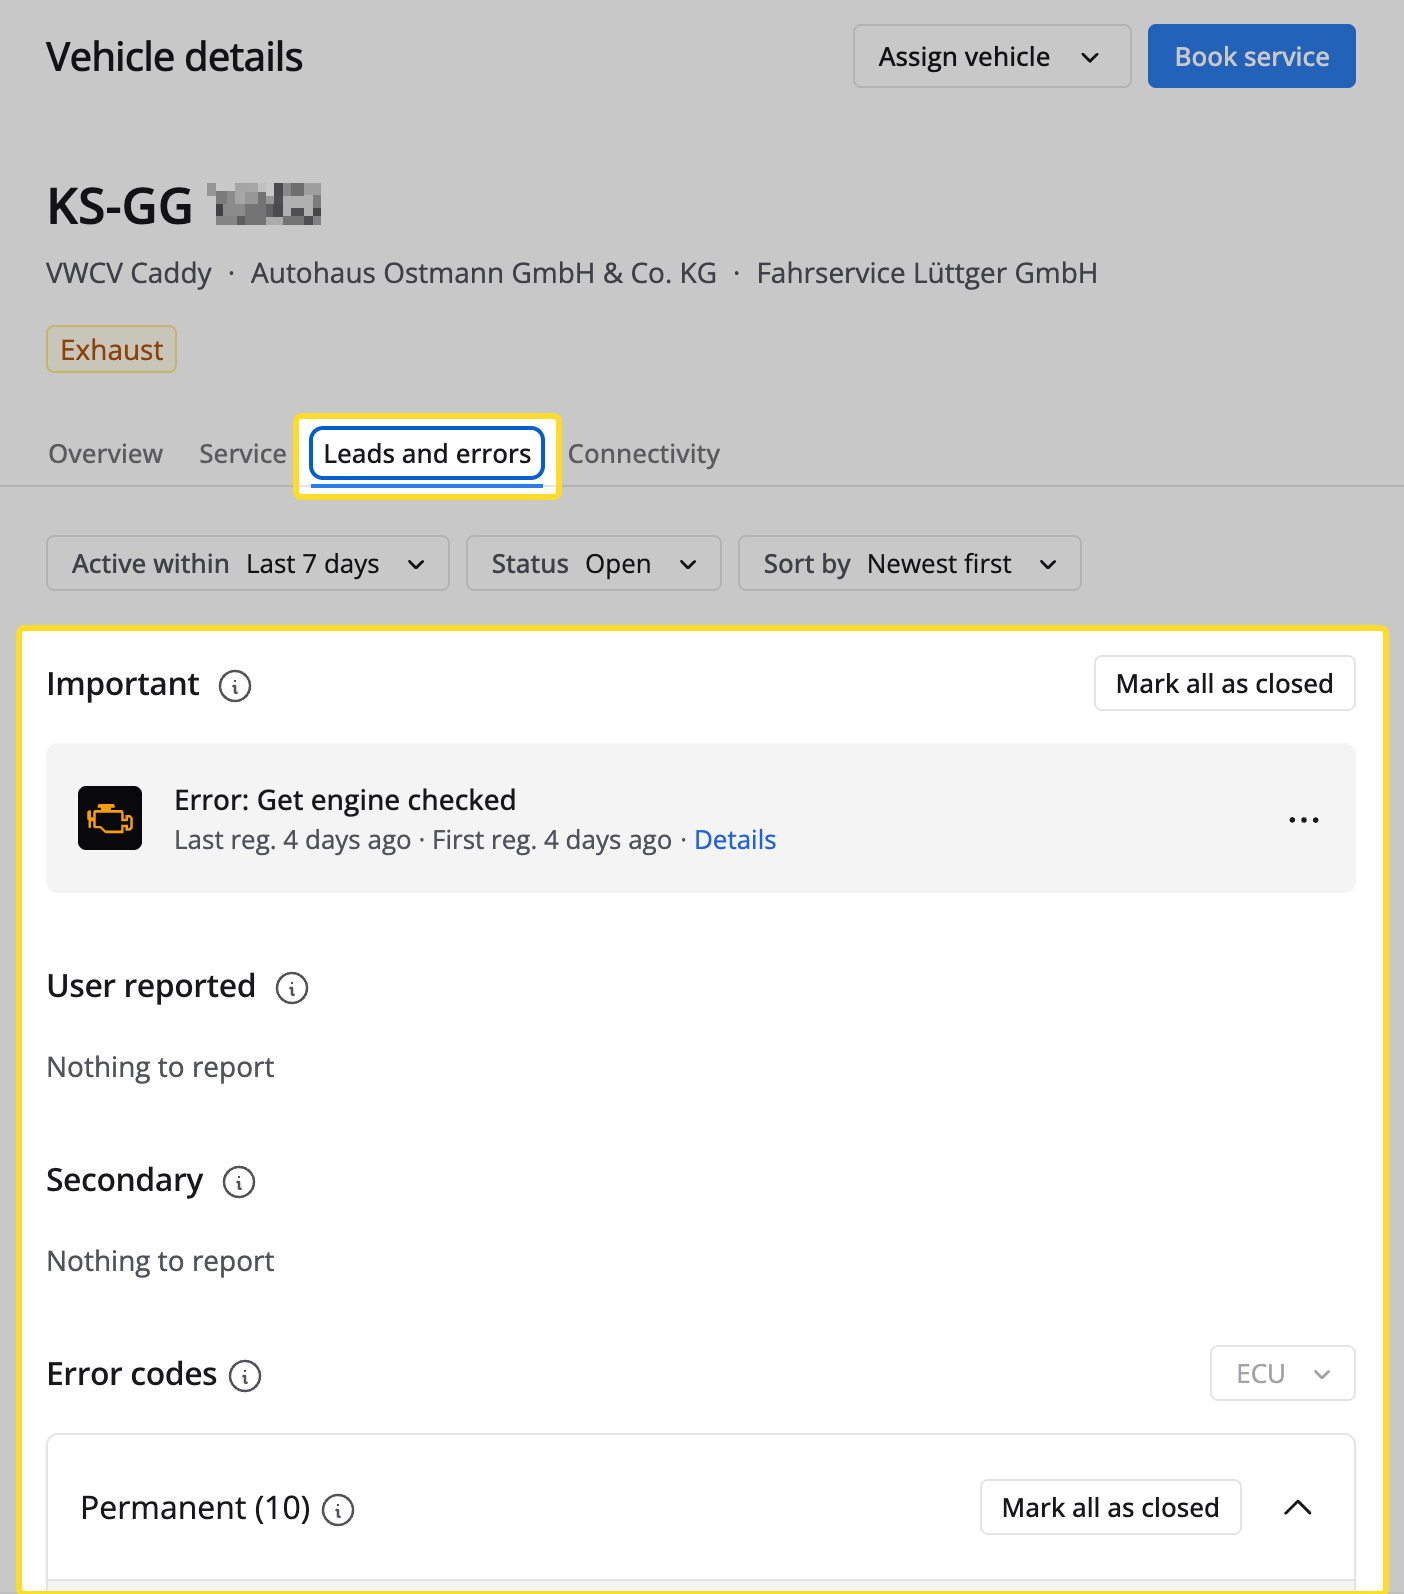This screenshot has height=1594, width=1404.
Task: Open Error codes info icon
Action: coord(245,1376)
